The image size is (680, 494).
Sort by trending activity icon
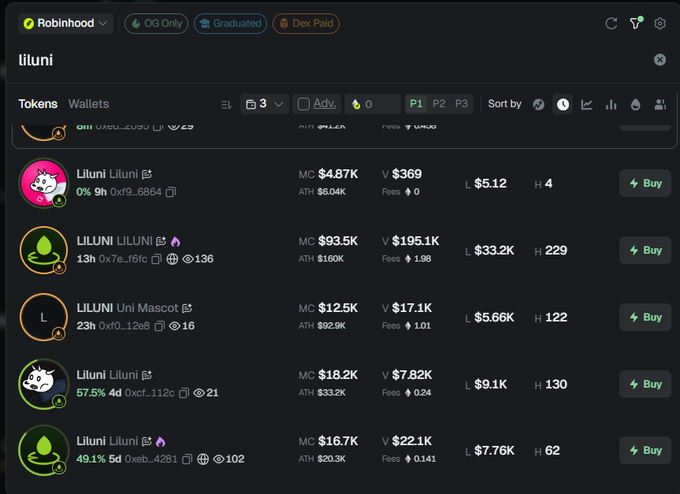pos(539,105)
